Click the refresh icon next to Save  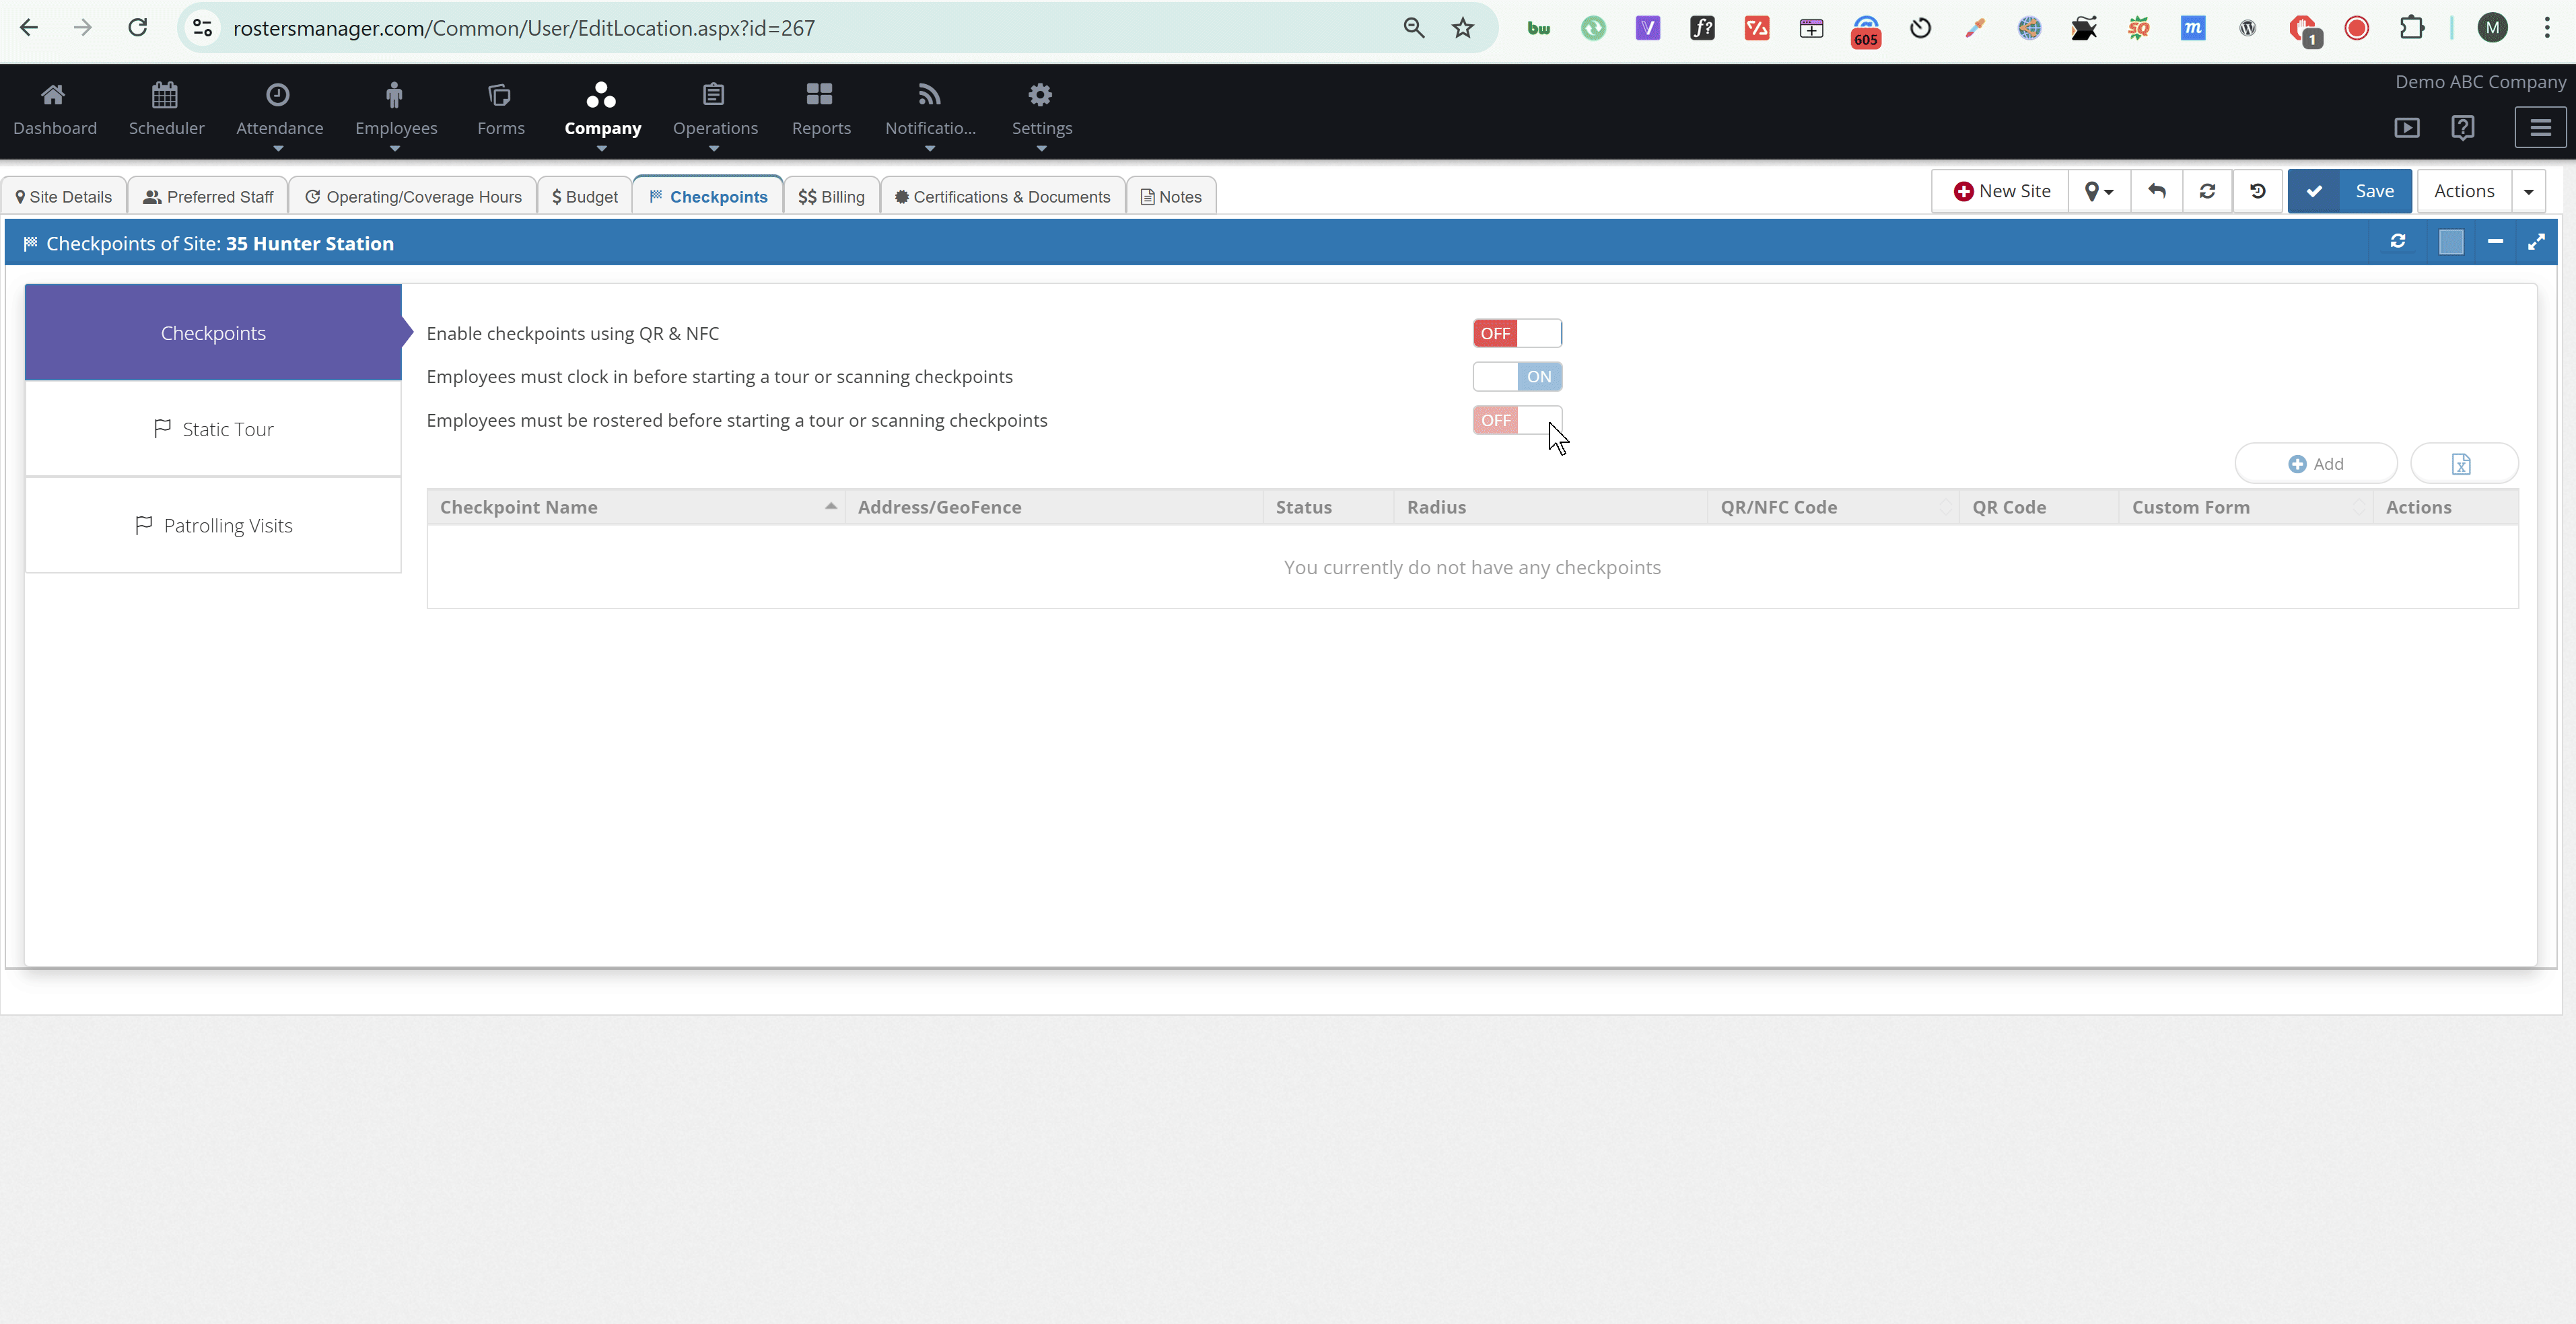pos(2207,191)
